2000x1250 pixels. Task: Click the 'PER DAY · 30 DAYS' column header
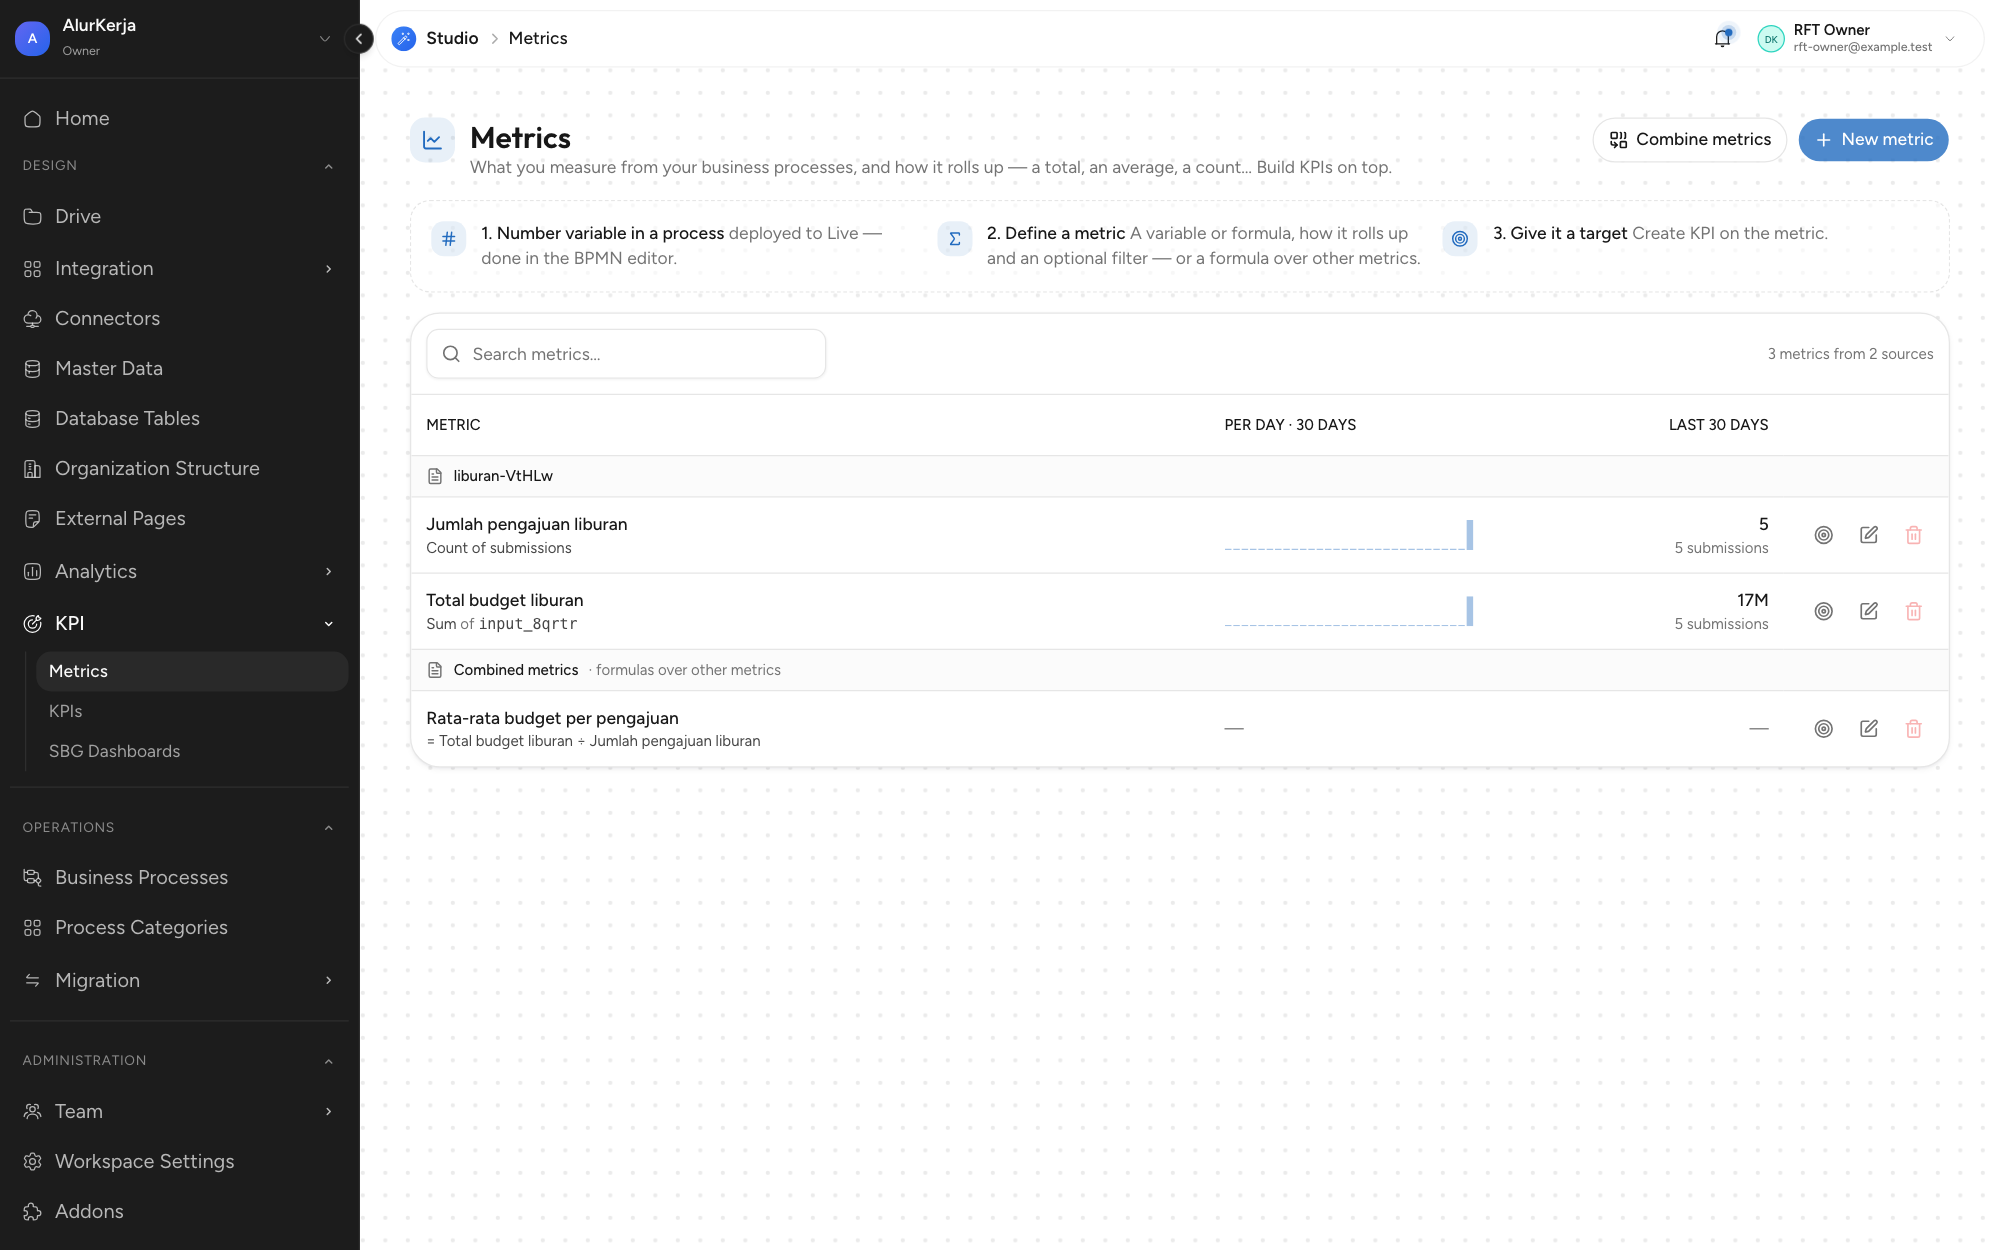pos(1290,425)
